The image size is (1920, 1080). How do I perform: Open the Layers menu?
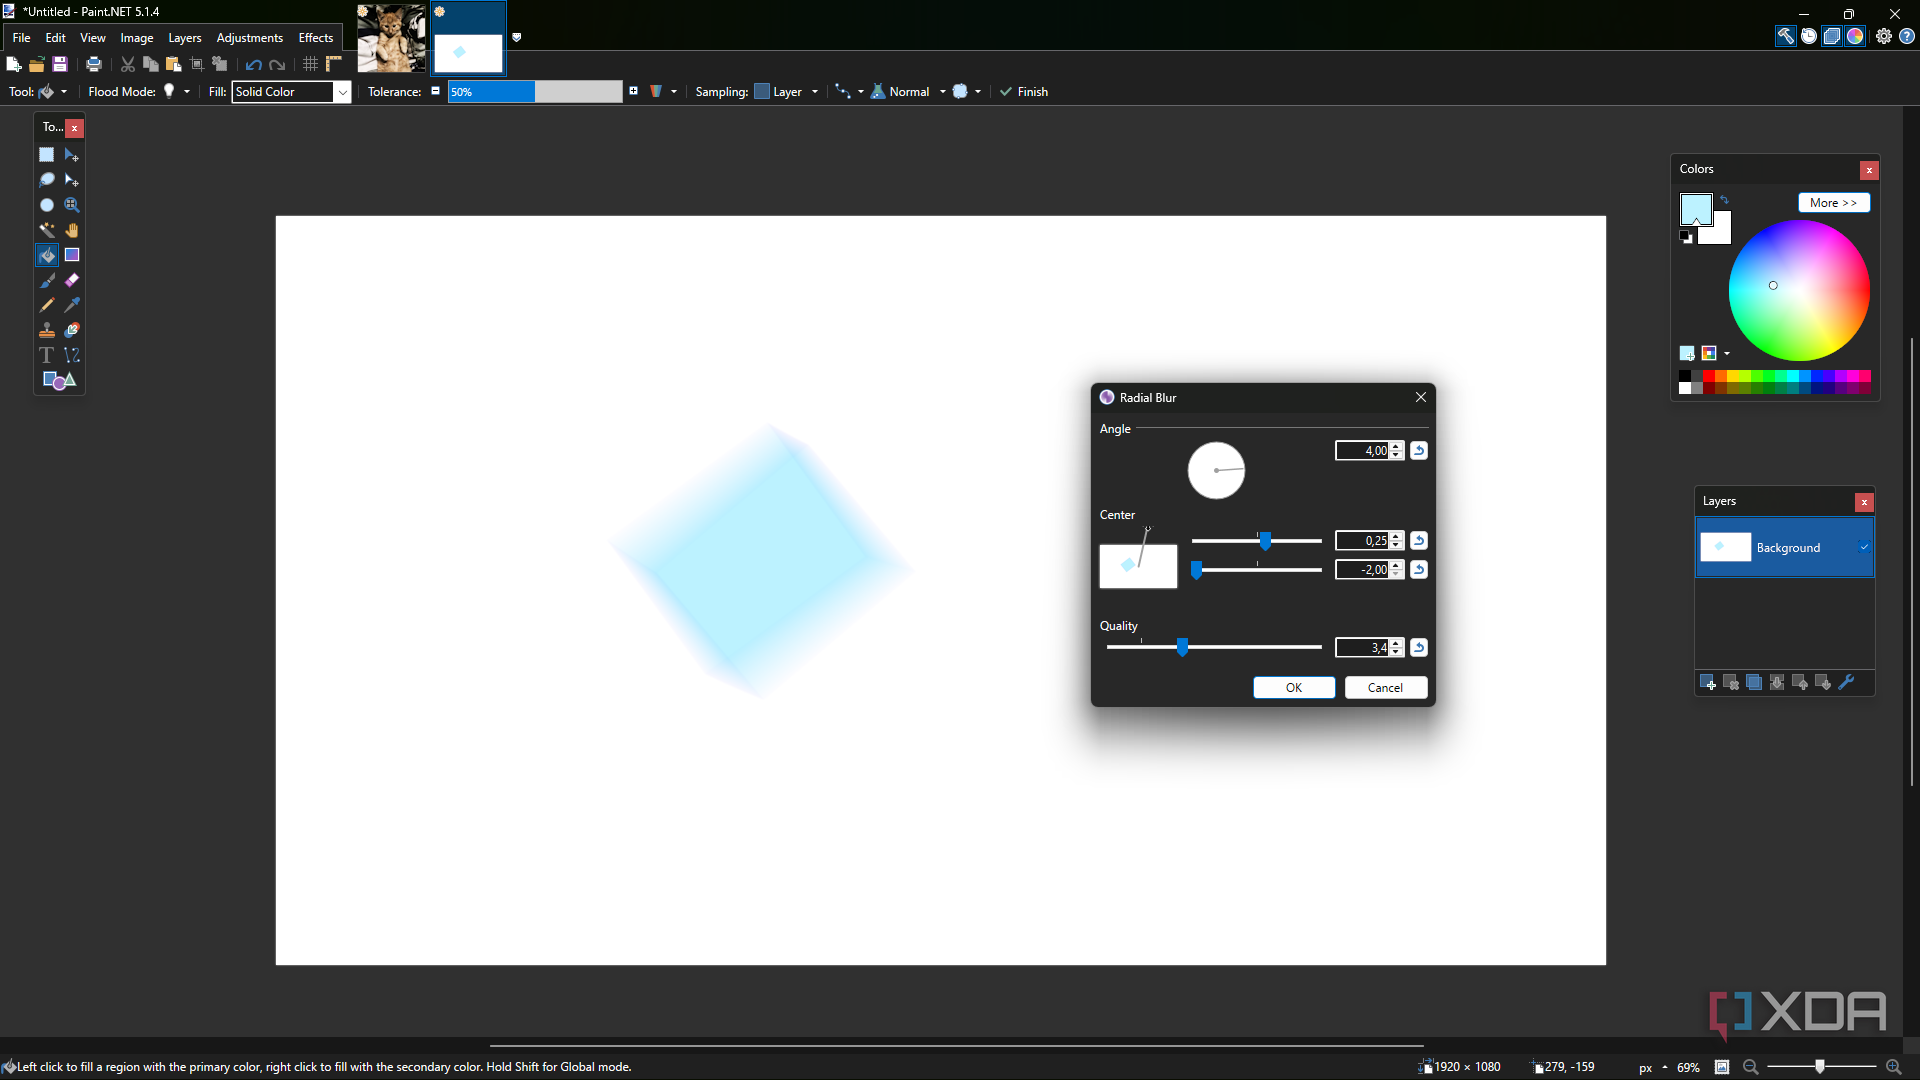pyautogui.click(x=185, y=38)
